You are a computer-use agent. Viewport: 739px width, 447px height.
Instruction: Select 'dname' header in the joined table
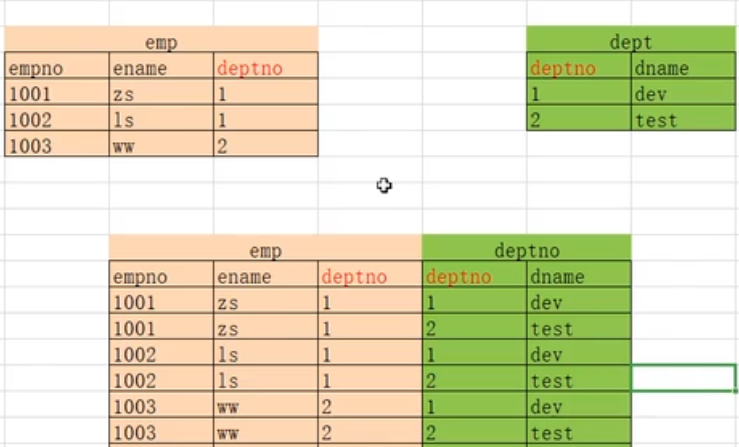[x=579, y=276]
